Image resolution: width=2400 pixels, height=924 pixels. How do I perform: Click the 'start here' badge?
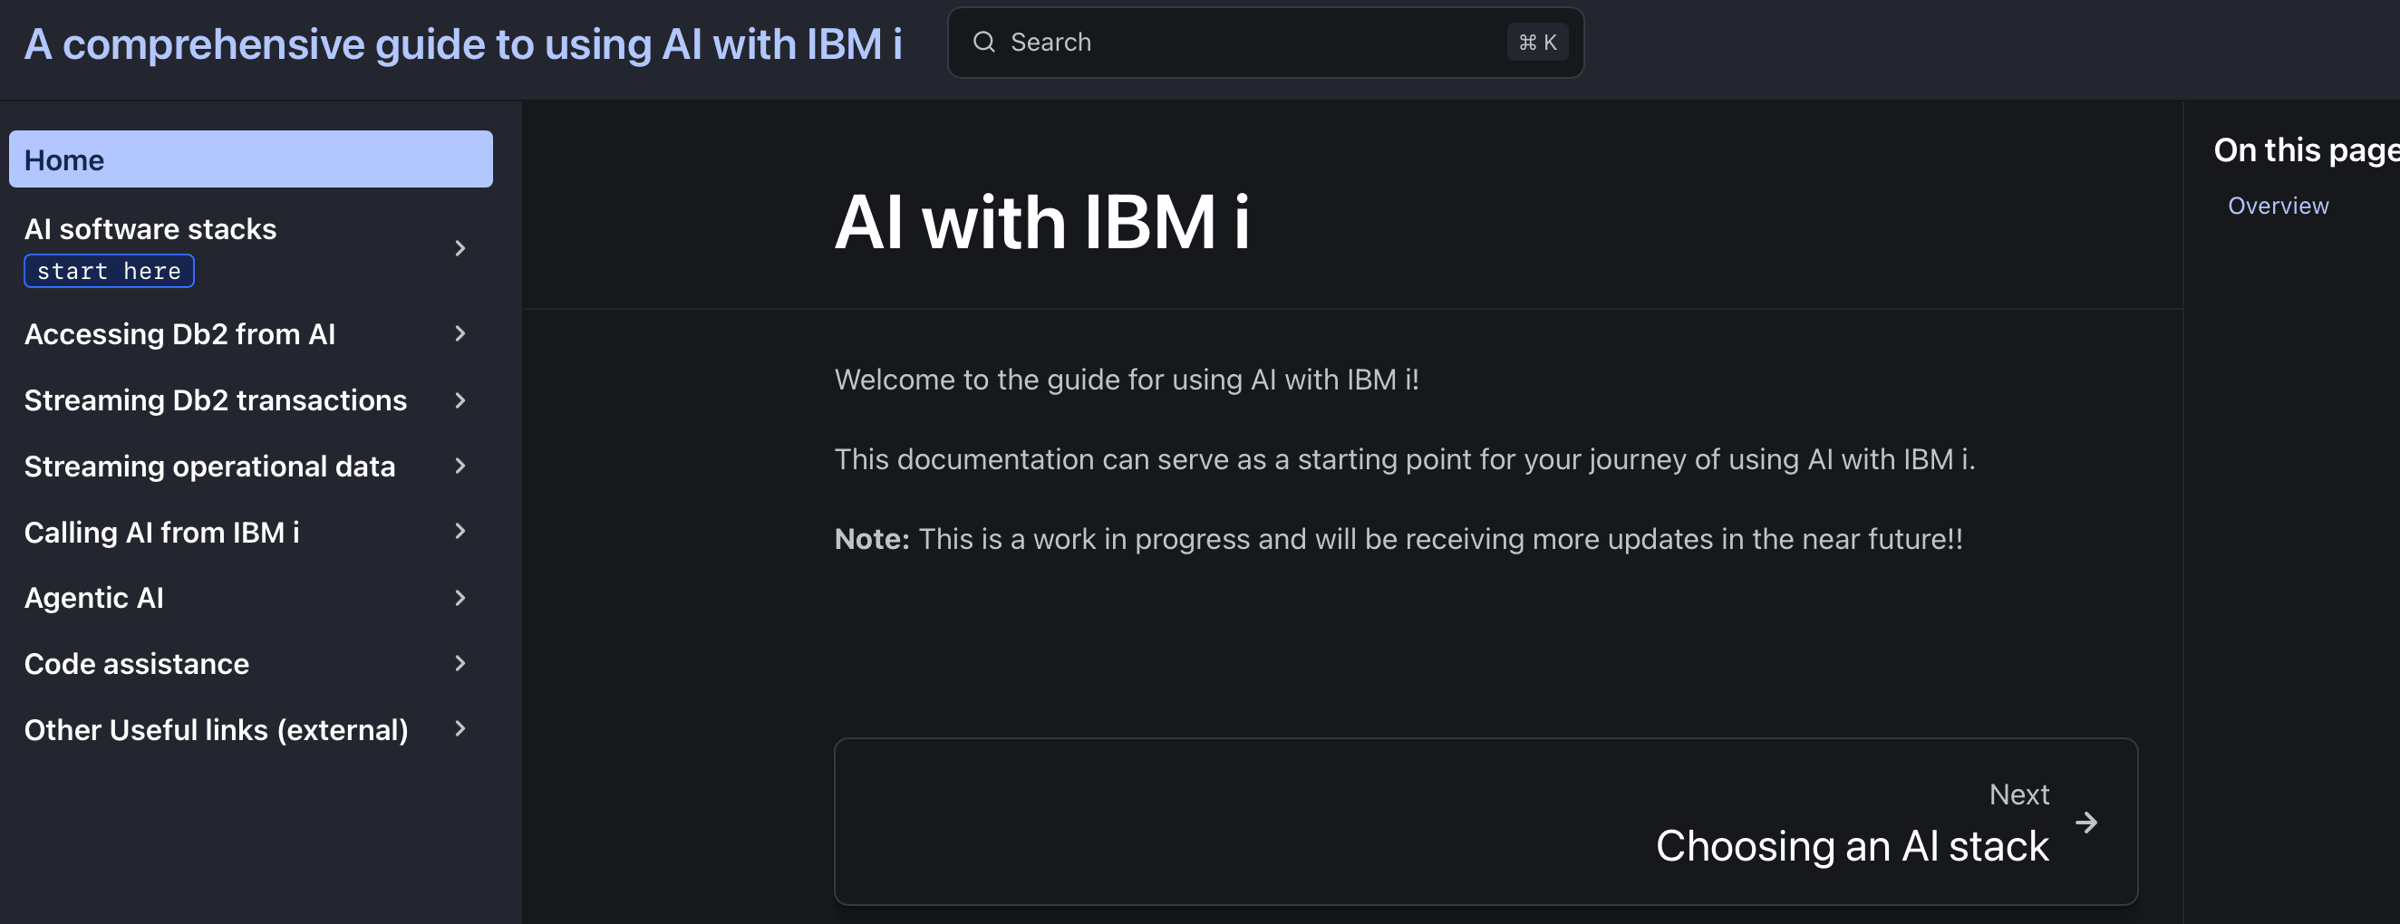109,271
